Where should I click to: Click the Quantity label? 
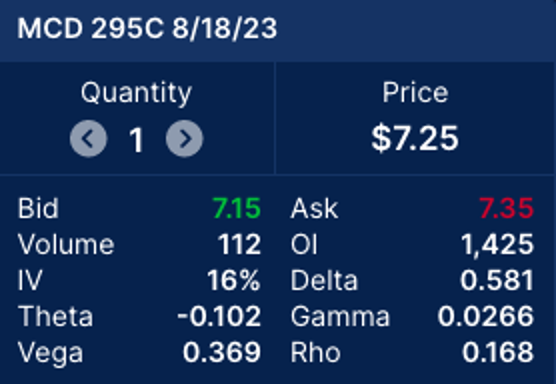136,93
